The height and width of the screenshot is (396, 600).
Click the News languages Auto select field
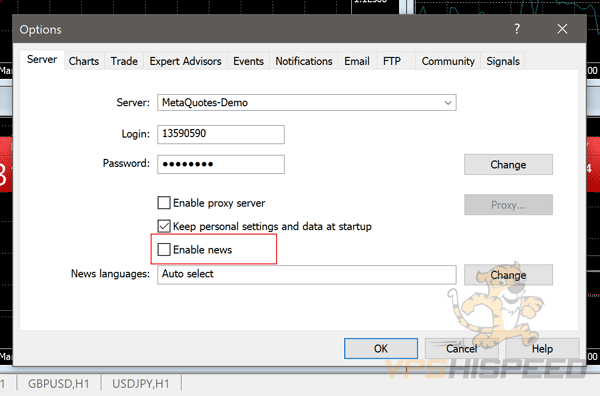click(x=307, y=274)
